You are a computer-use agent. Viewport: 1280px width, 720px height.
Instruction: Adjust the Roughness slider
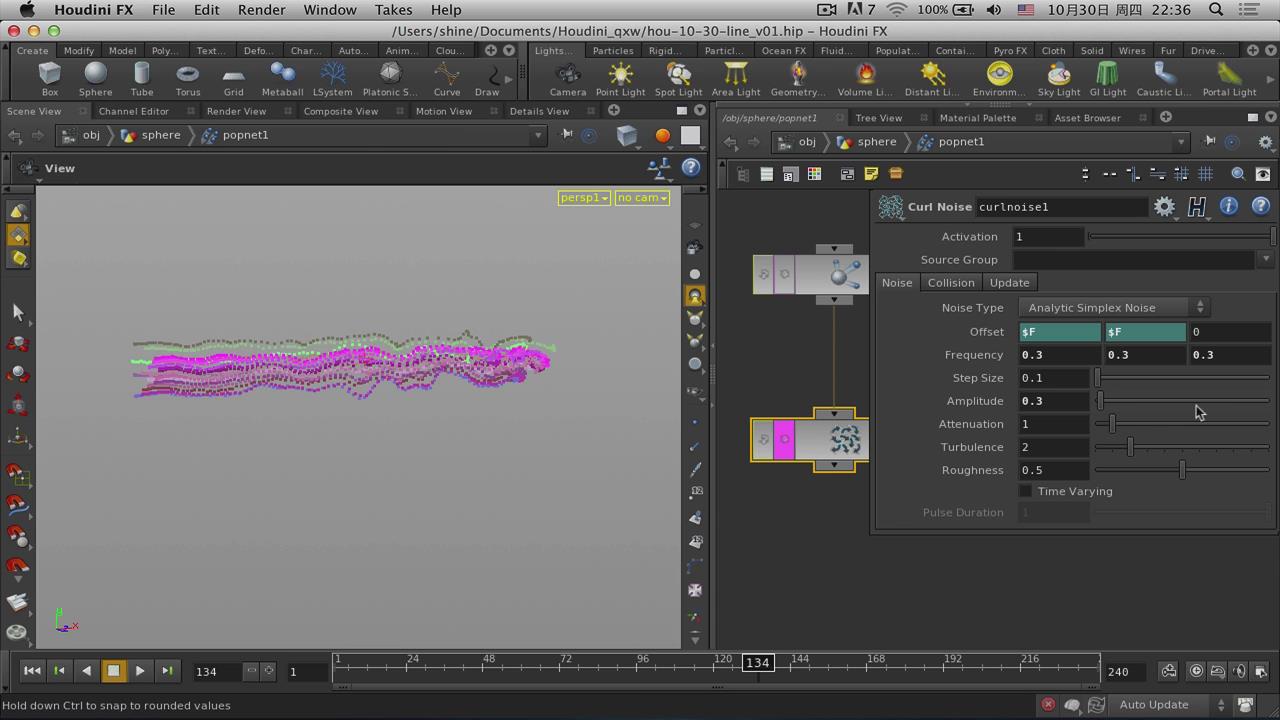click(1182, 470)
